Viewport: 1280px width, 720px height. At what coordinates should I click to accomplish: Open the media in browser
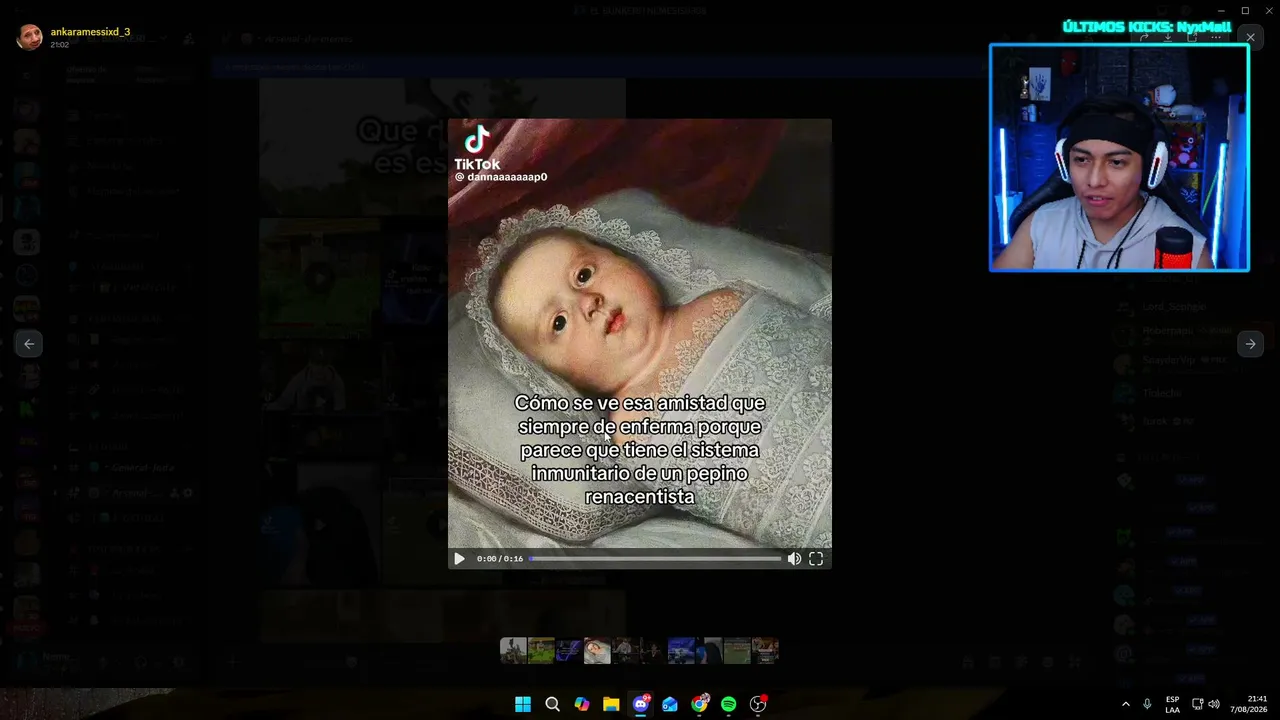point(1192,38)
